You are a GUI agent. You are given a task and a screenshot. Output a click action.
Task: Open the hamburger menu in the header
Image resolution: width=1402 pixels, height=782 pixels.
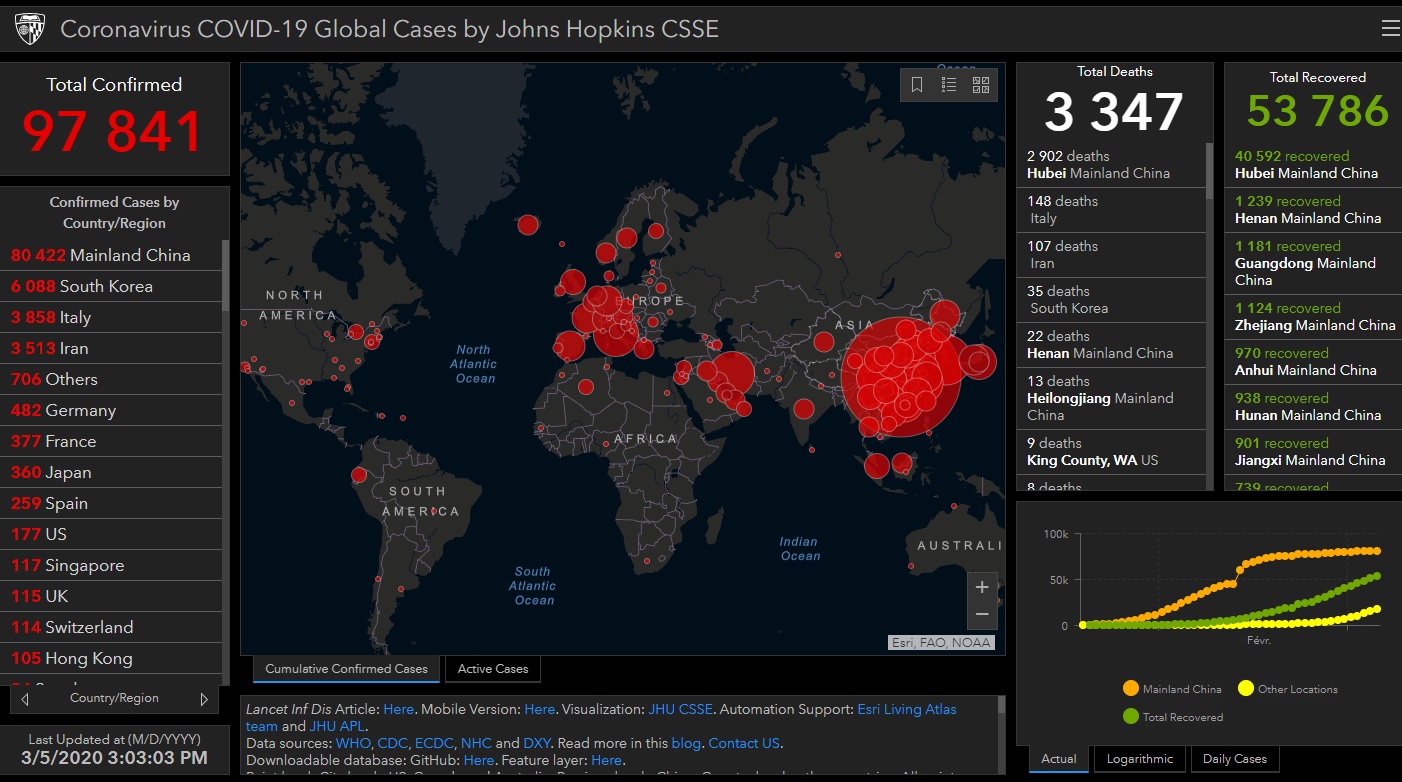tap(1390, 28)
